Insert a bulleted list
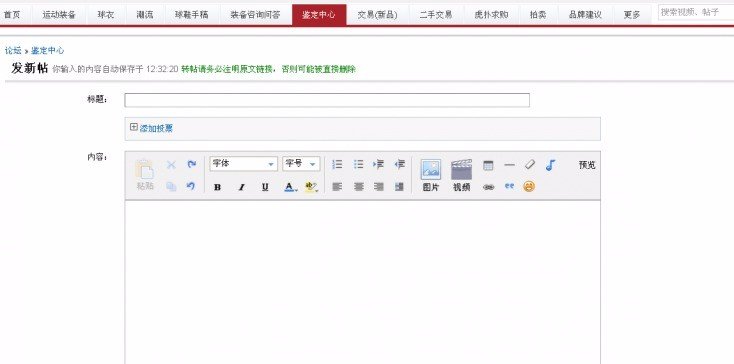Screen dimensions: 734x364 [x=359, y=164]
